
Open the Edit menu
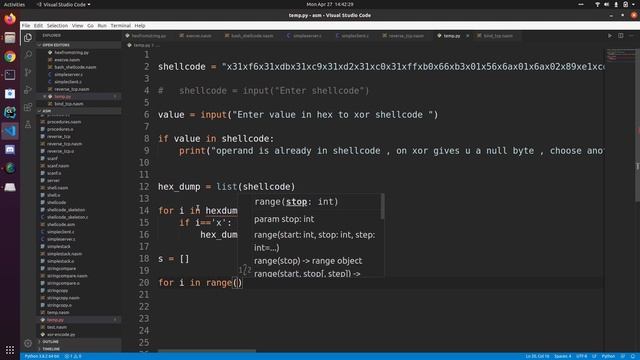(x=38, y=25)
